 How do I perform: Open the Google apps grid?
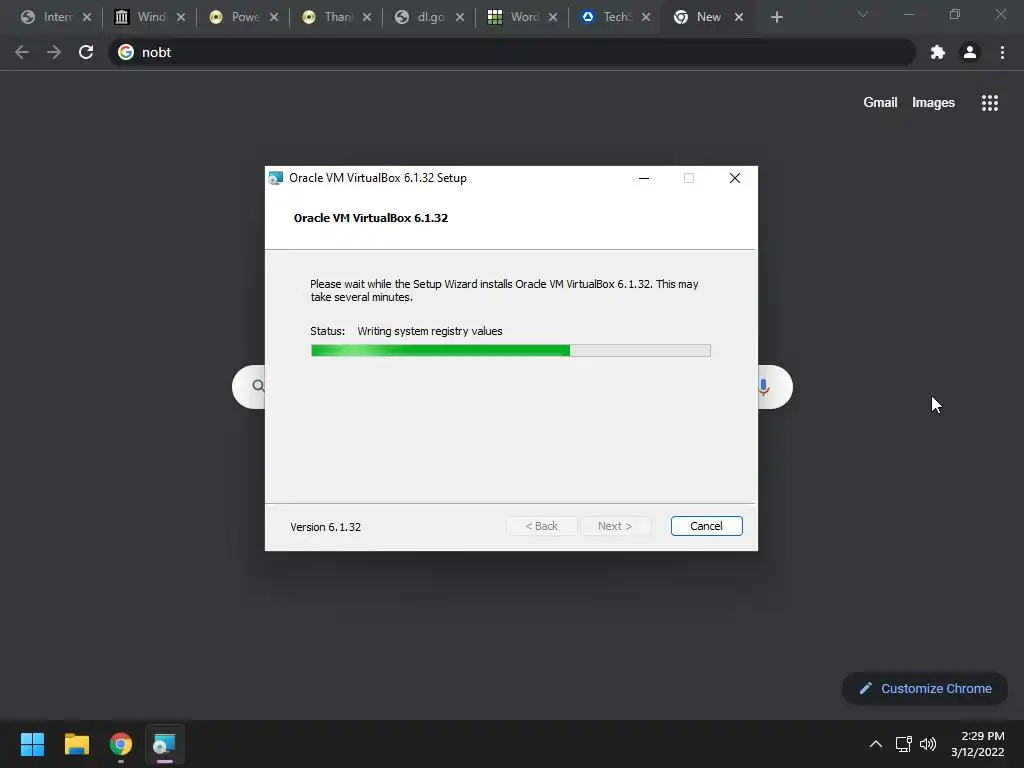(989, 103)
